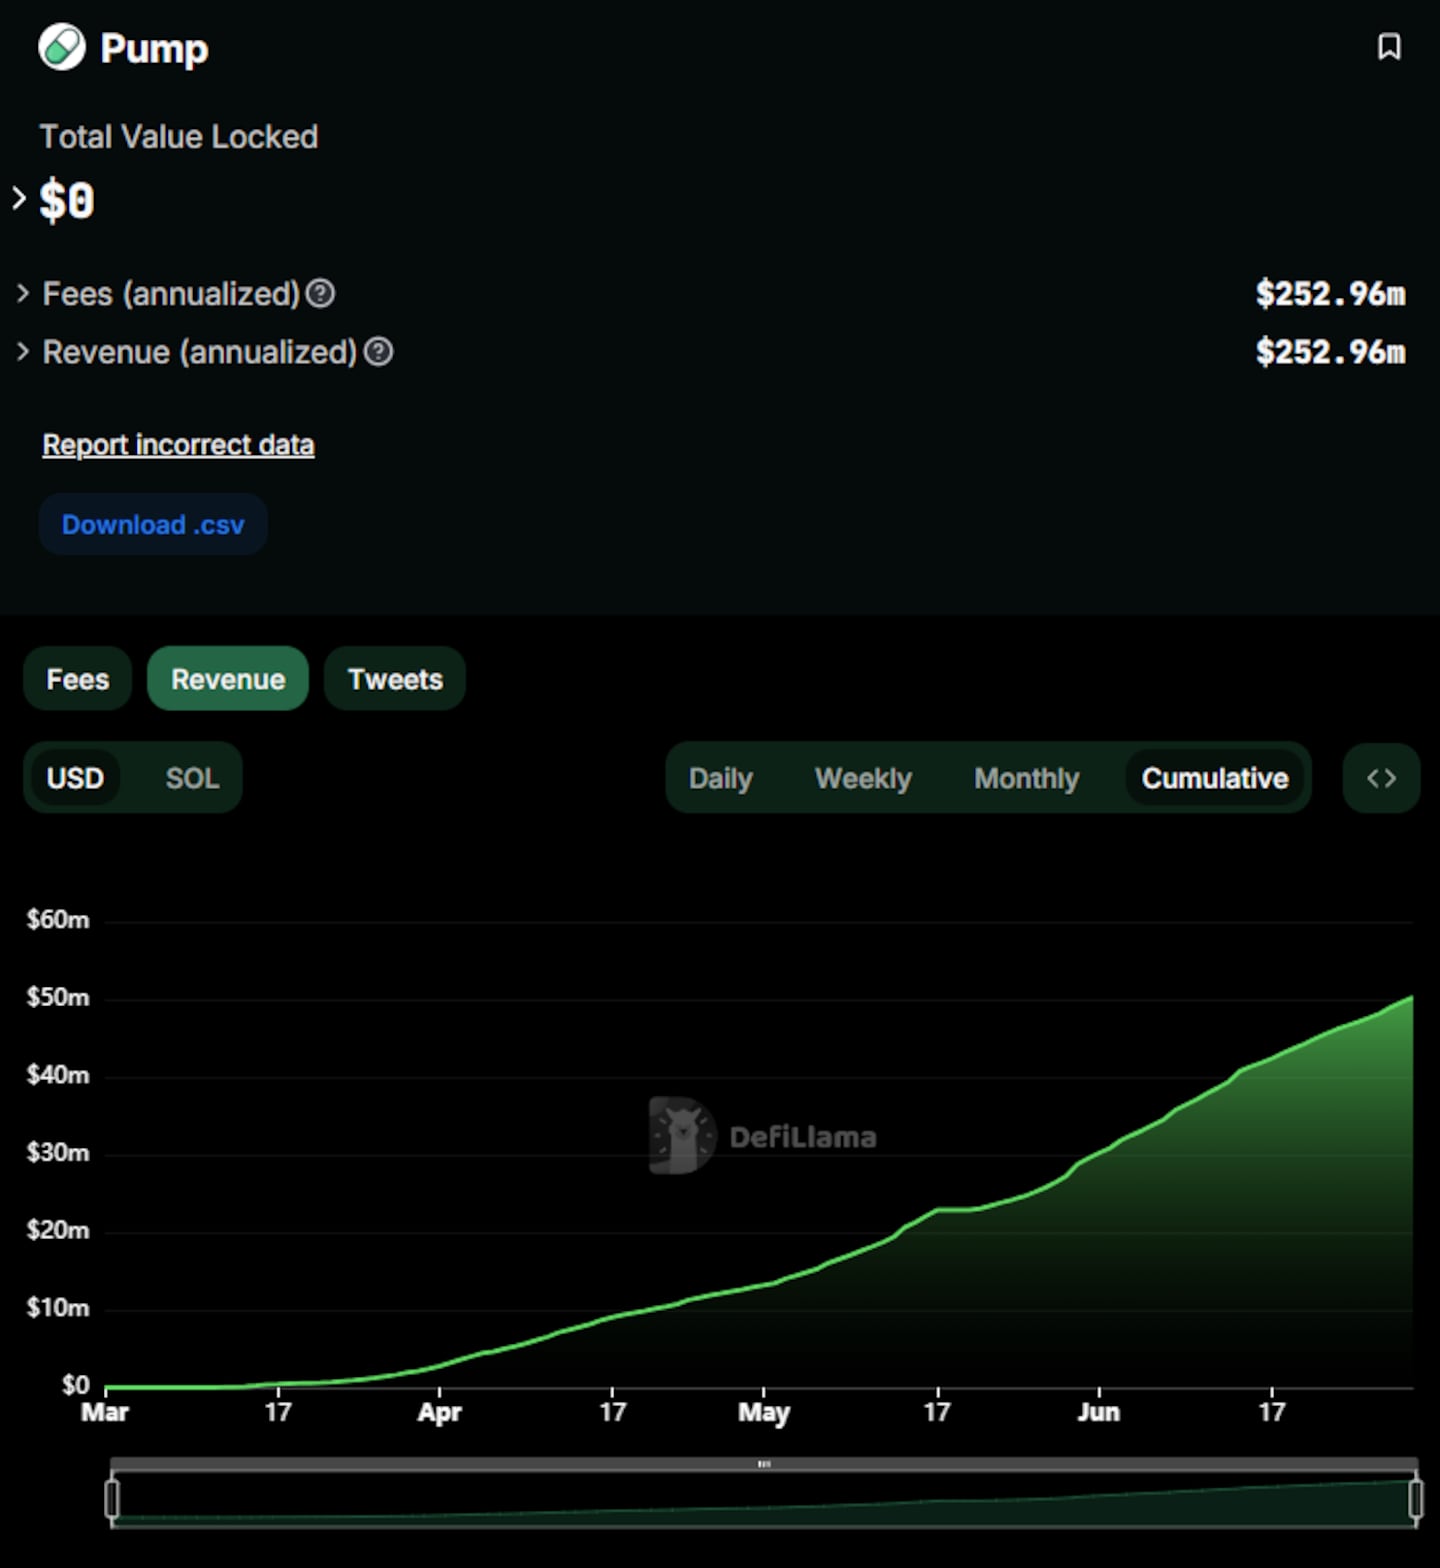
Task: Follow the Report incorrect data link
Action: click(178, 444)
